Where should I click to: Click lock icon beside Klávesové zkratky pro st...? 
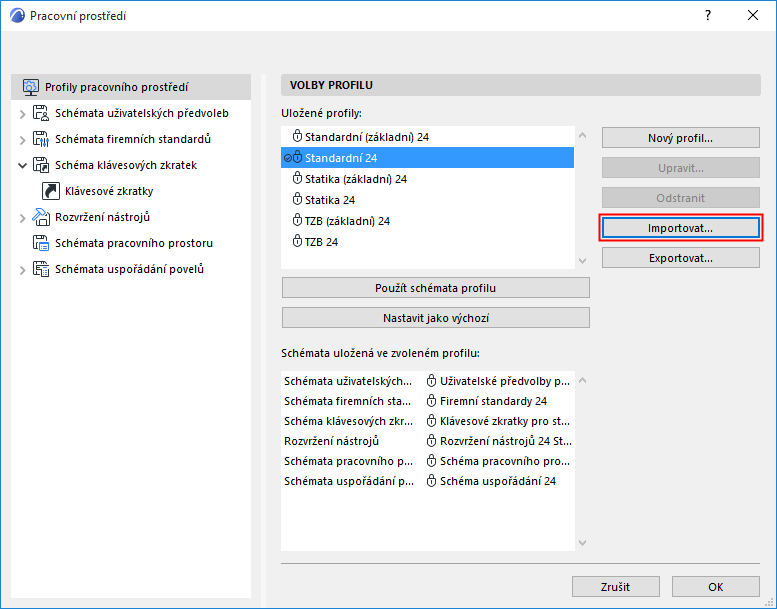tap(432, 421)
